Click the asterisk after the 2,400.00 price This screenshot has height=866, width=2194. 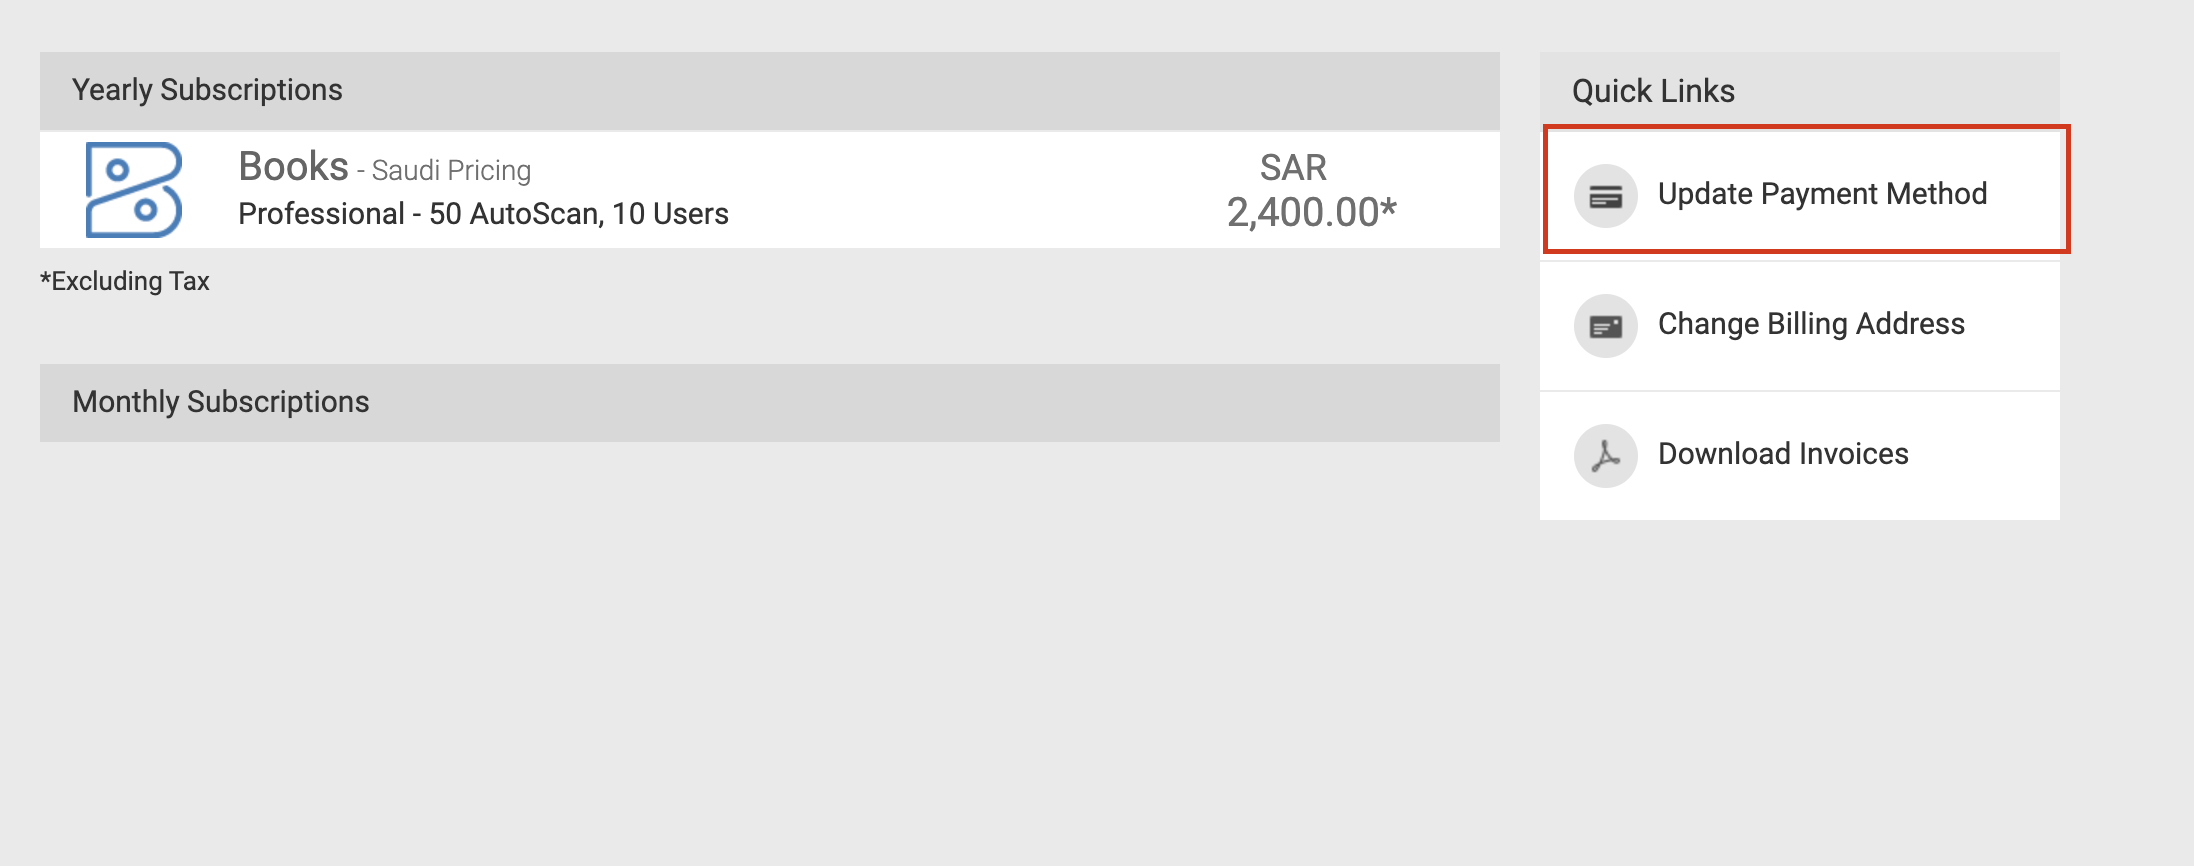[x=1388, y=208]
